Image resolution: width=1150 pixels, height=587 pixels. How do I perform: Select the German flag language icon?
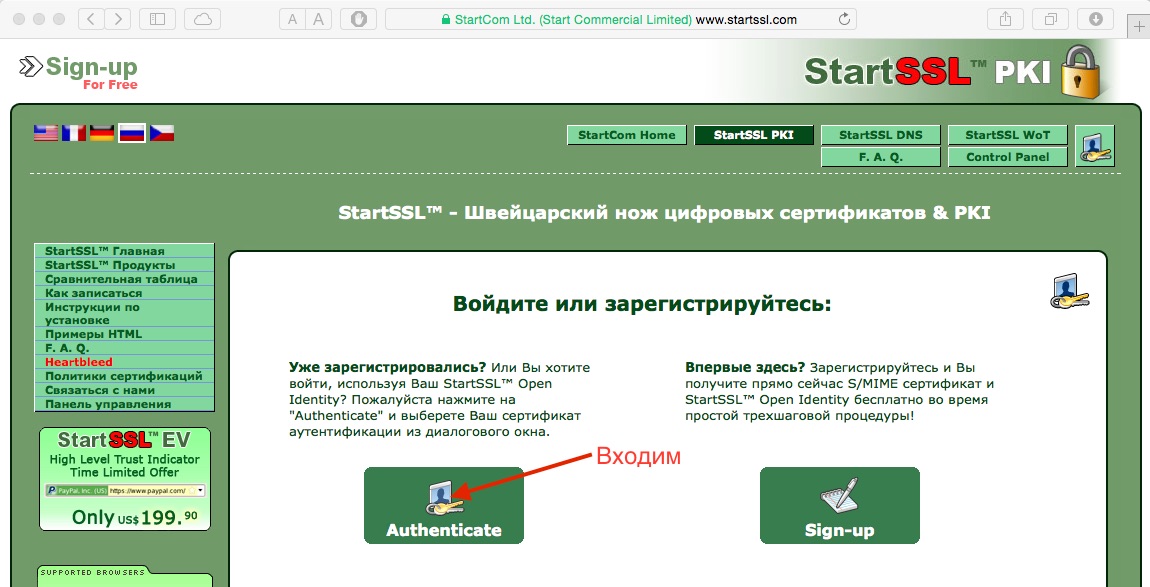[102, 132]
